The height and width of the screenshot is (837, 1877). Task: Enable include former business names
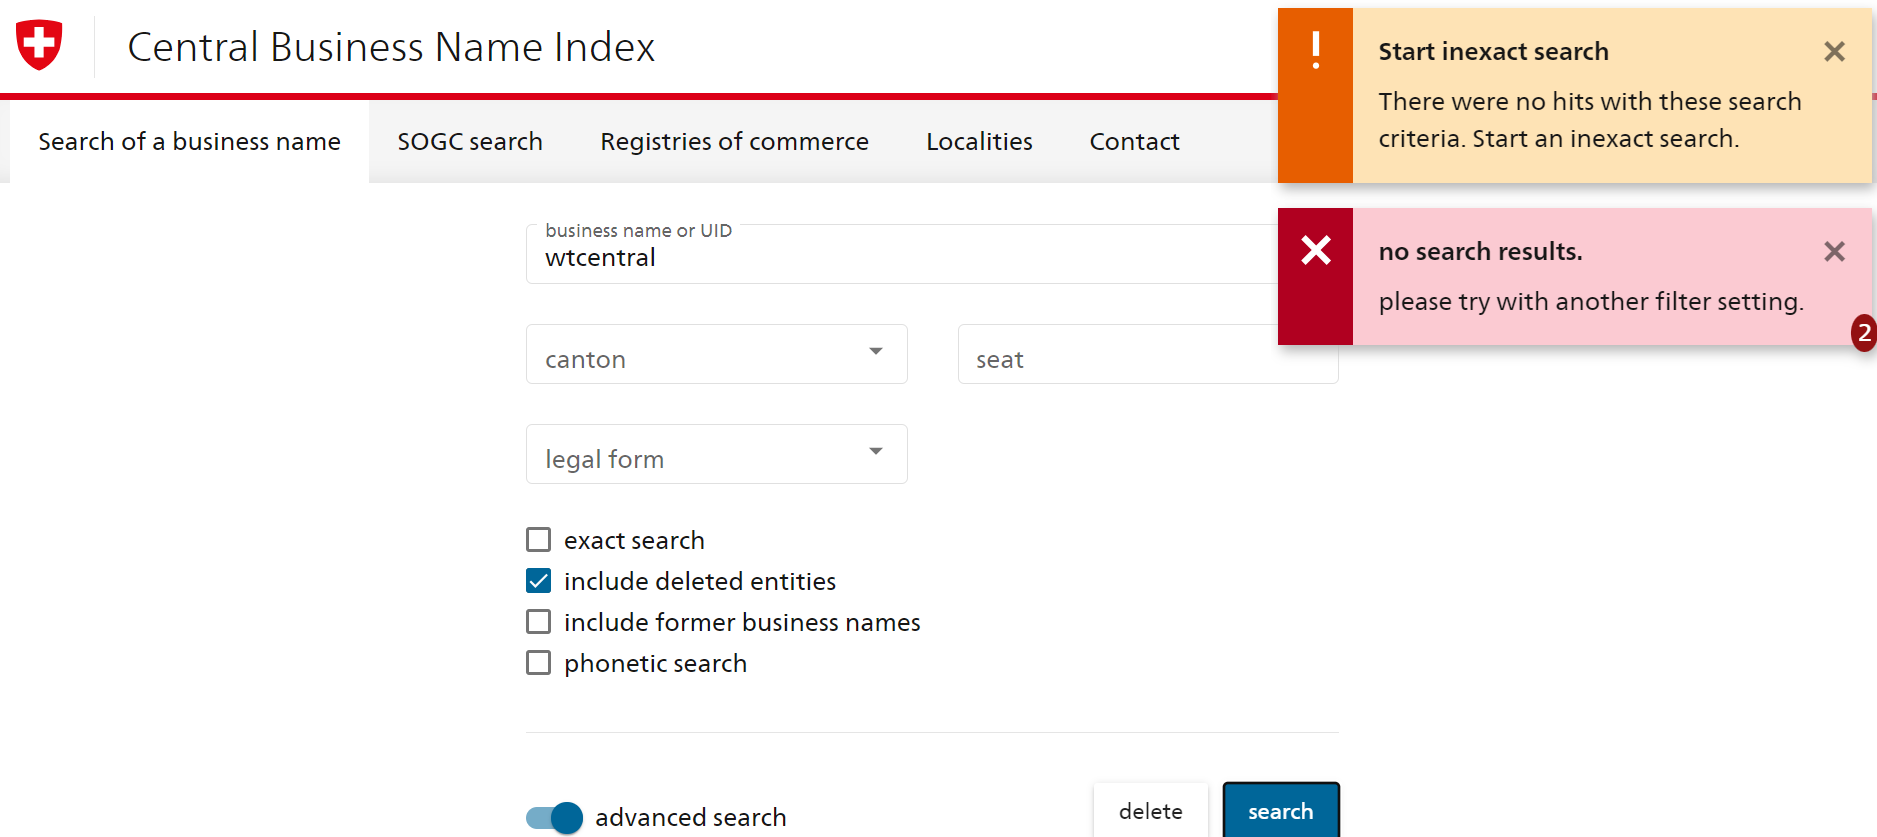click(x=539, y=622)
